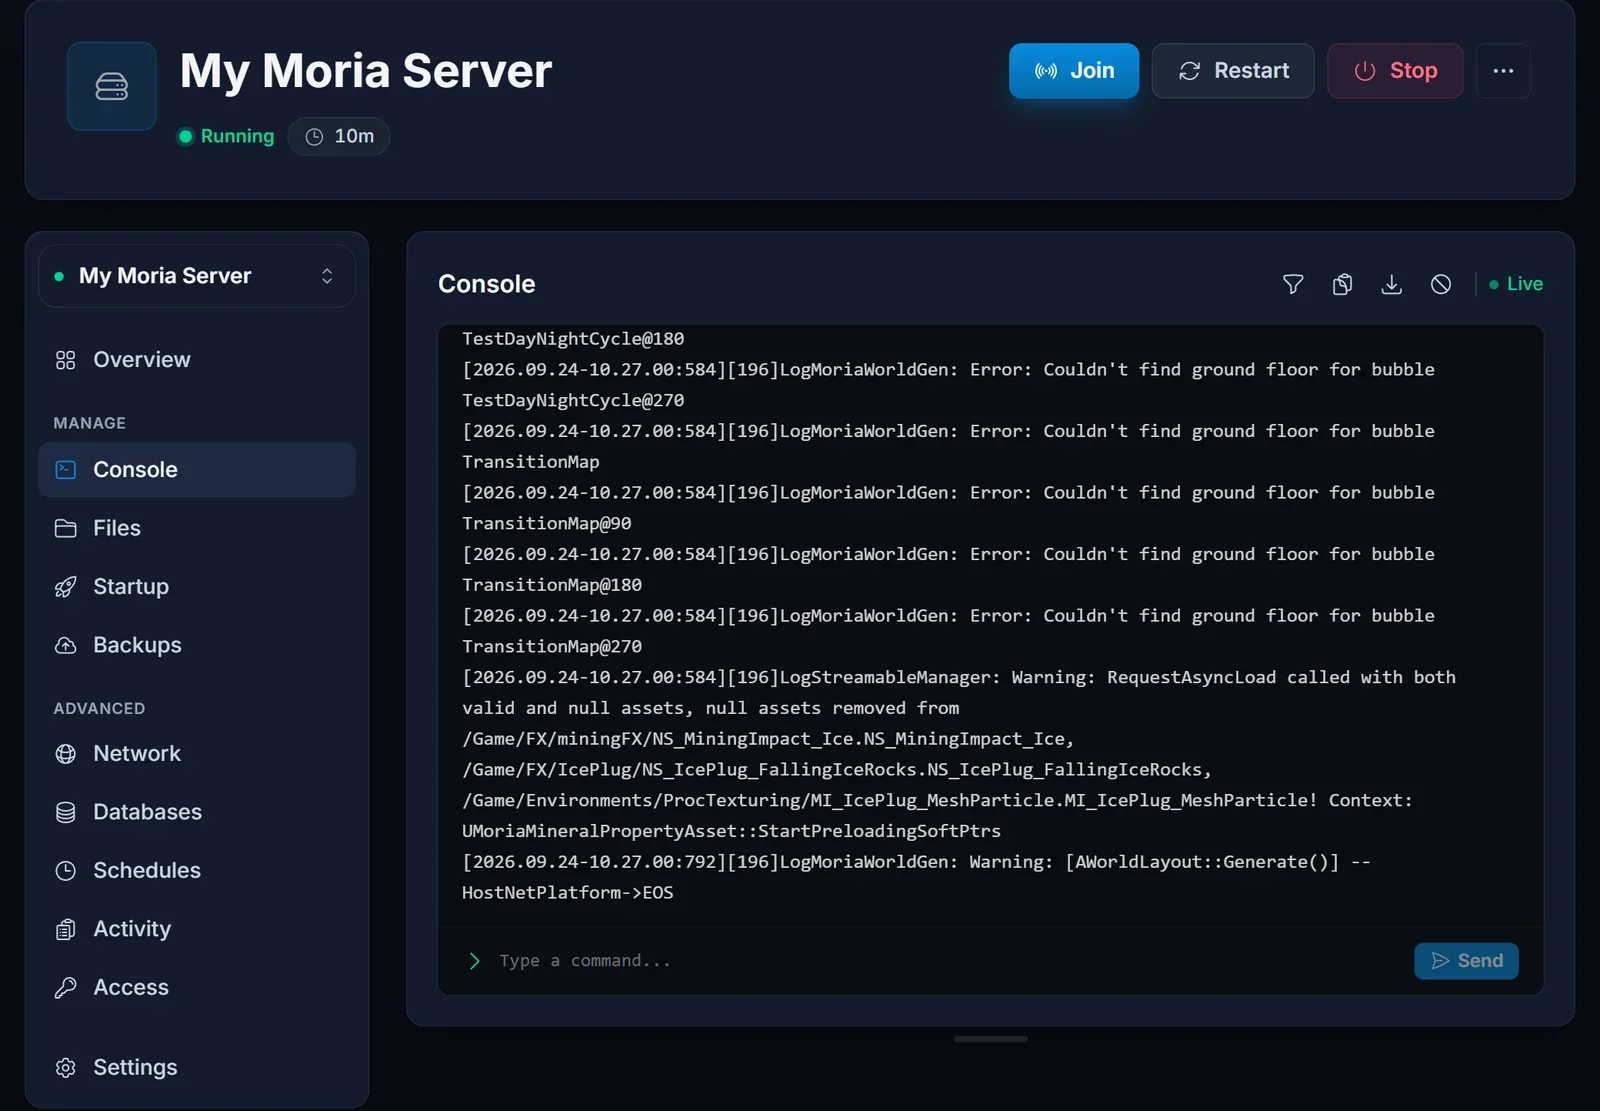Viewport: 1600px width, 1111px height.
Task: Click the console filter funnel icon
Action: [1293, 285]
